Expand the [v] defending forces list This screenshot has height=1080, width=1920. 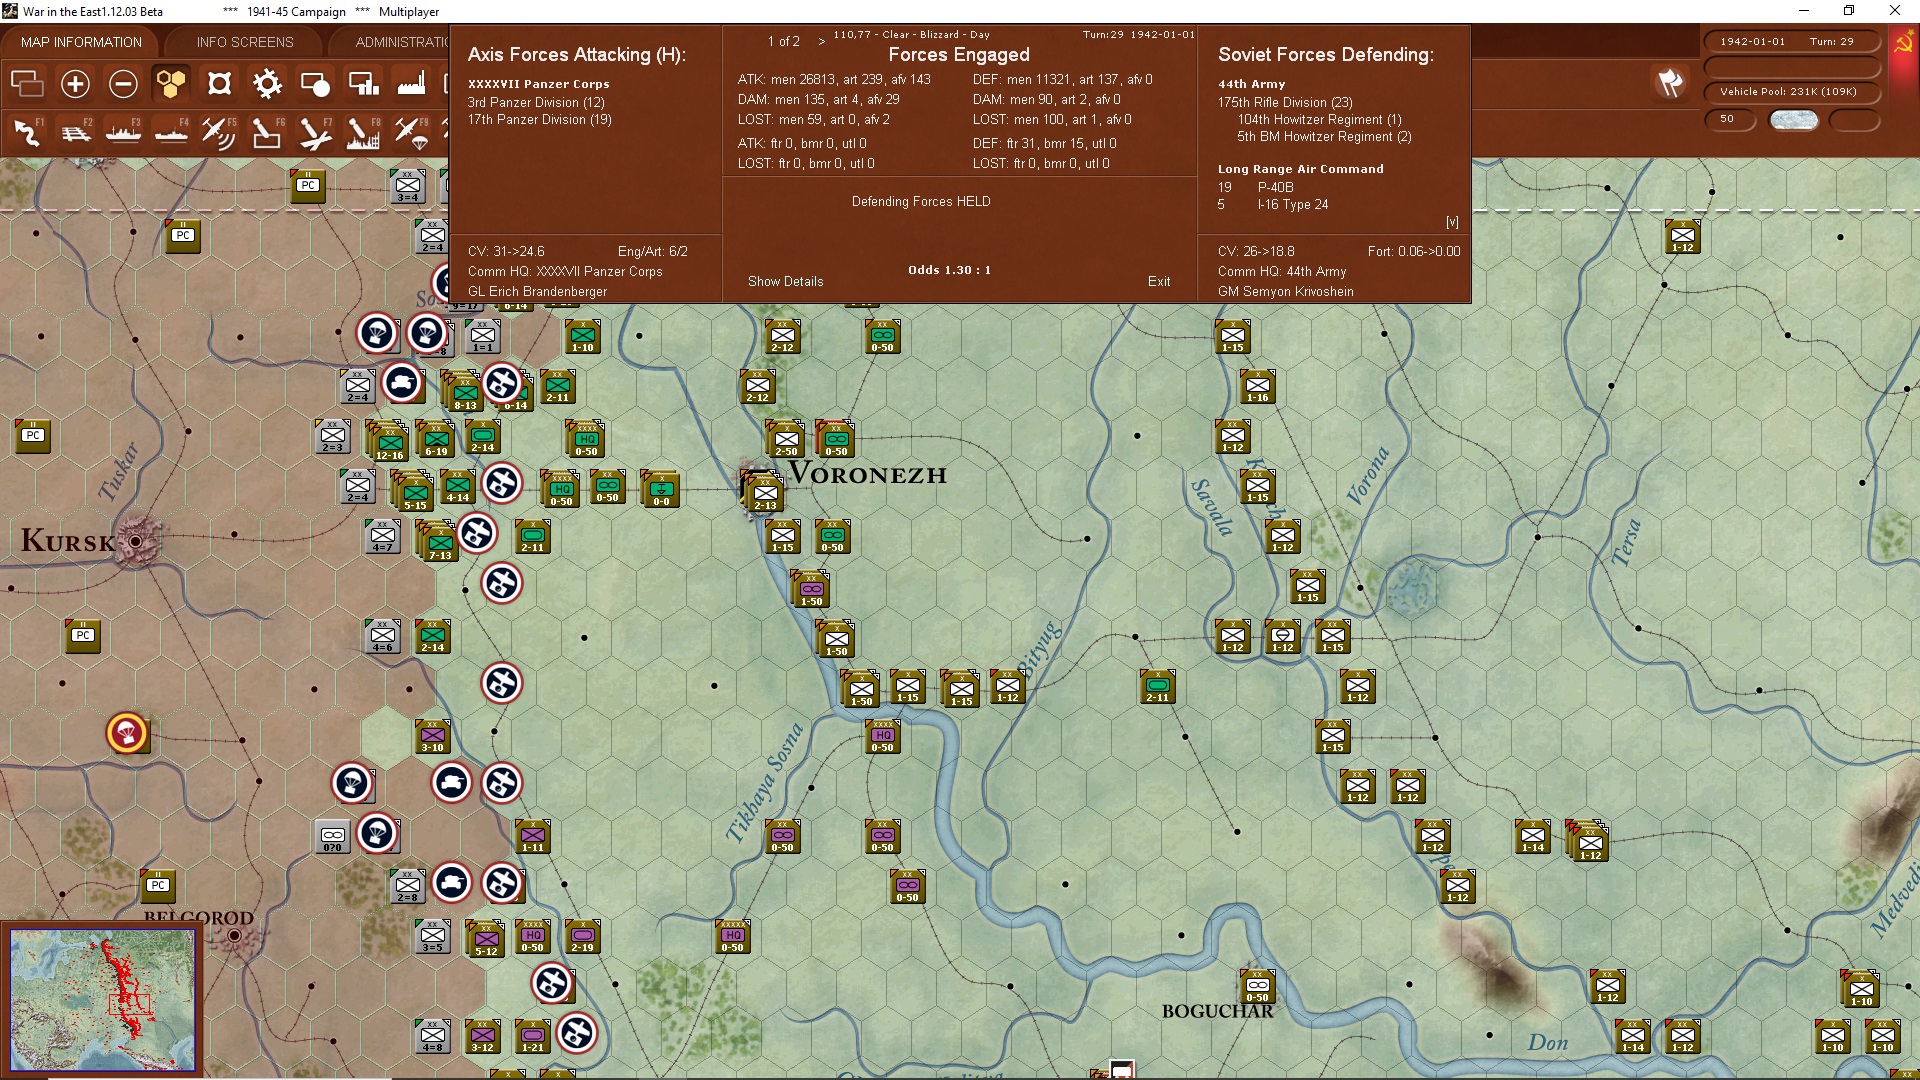click(1452, 222)
